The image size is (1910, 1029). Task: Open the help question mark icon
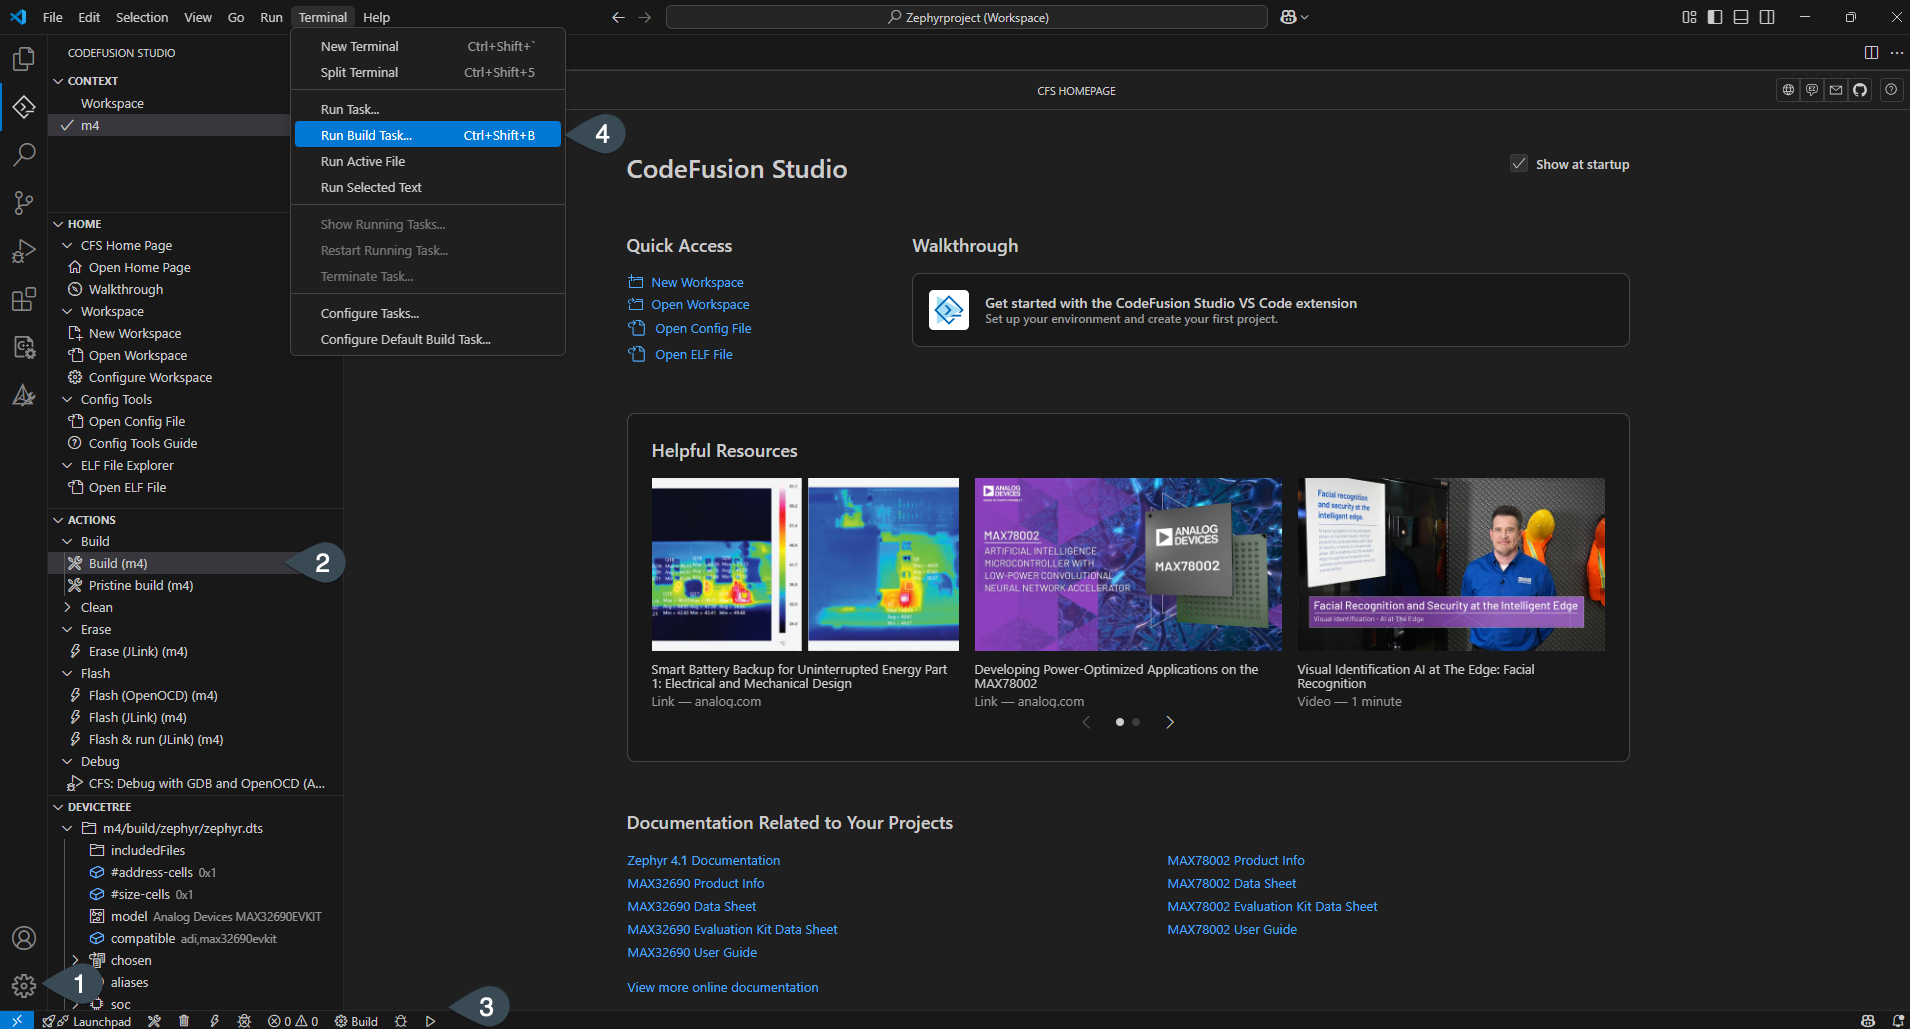(x=1890, y=90)
